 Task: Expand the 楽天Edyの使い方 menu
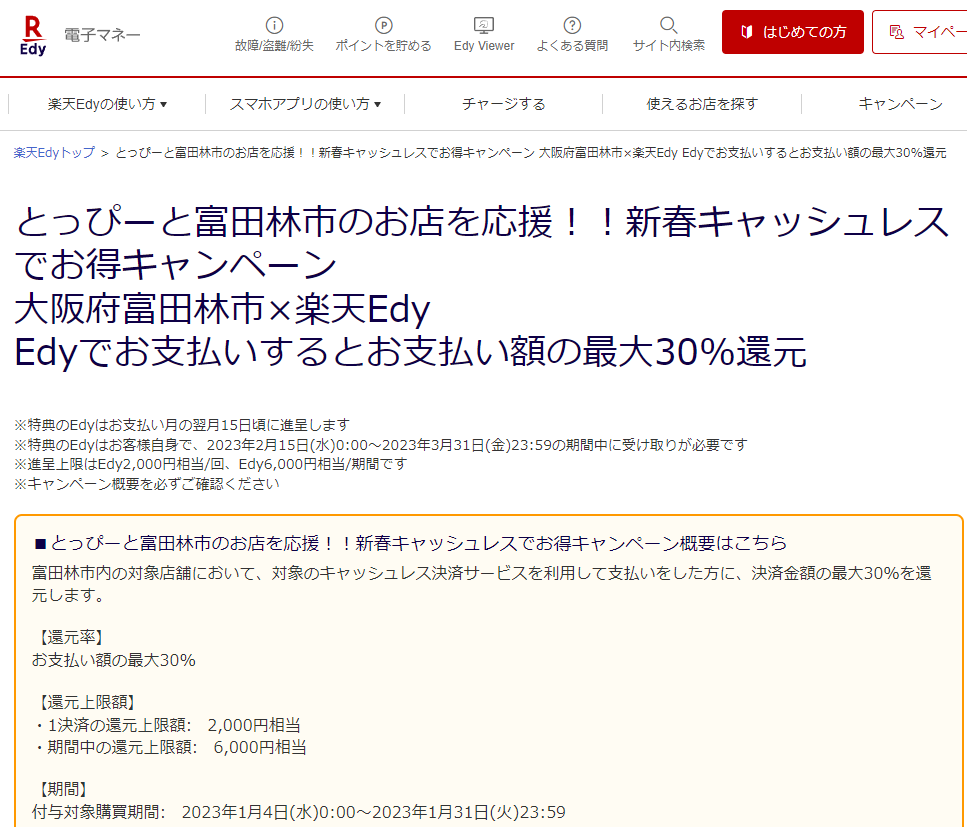point(107,104)
